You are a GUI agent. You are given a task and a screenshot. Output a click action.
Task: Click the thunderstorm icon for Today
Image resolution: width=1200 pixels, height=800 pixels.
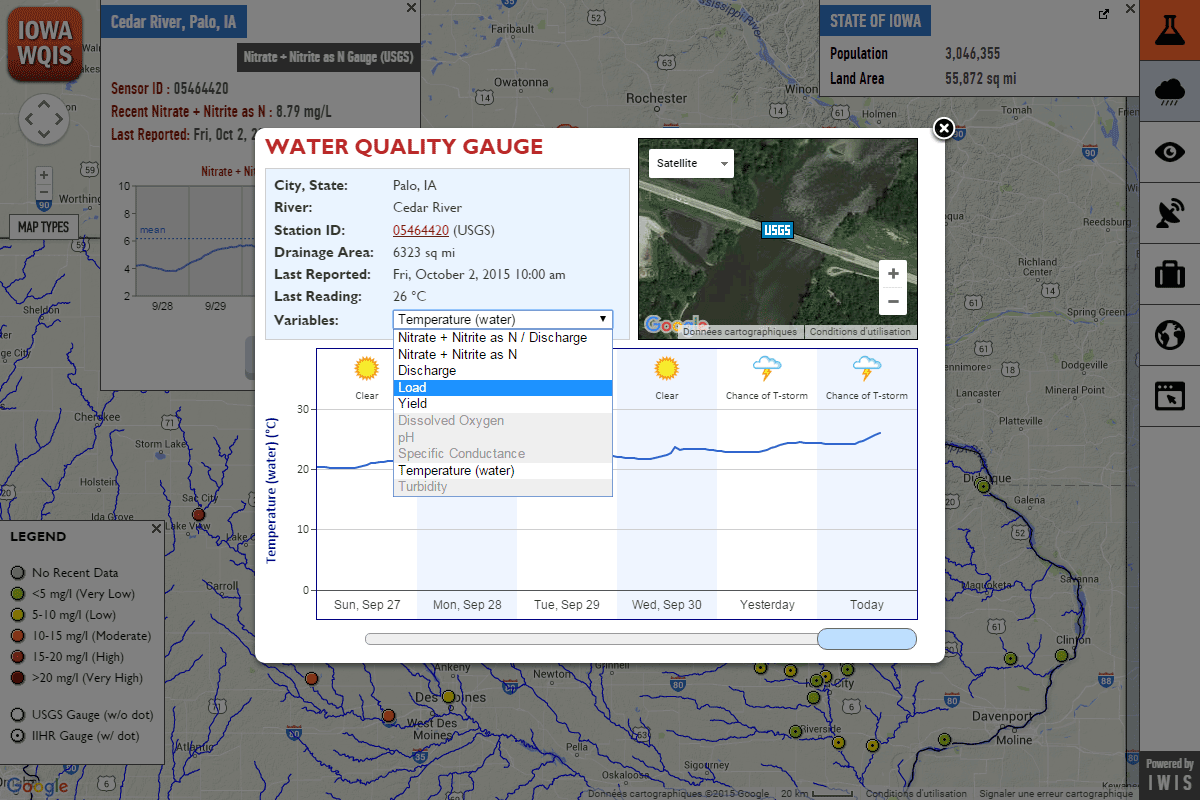(867, 369)
